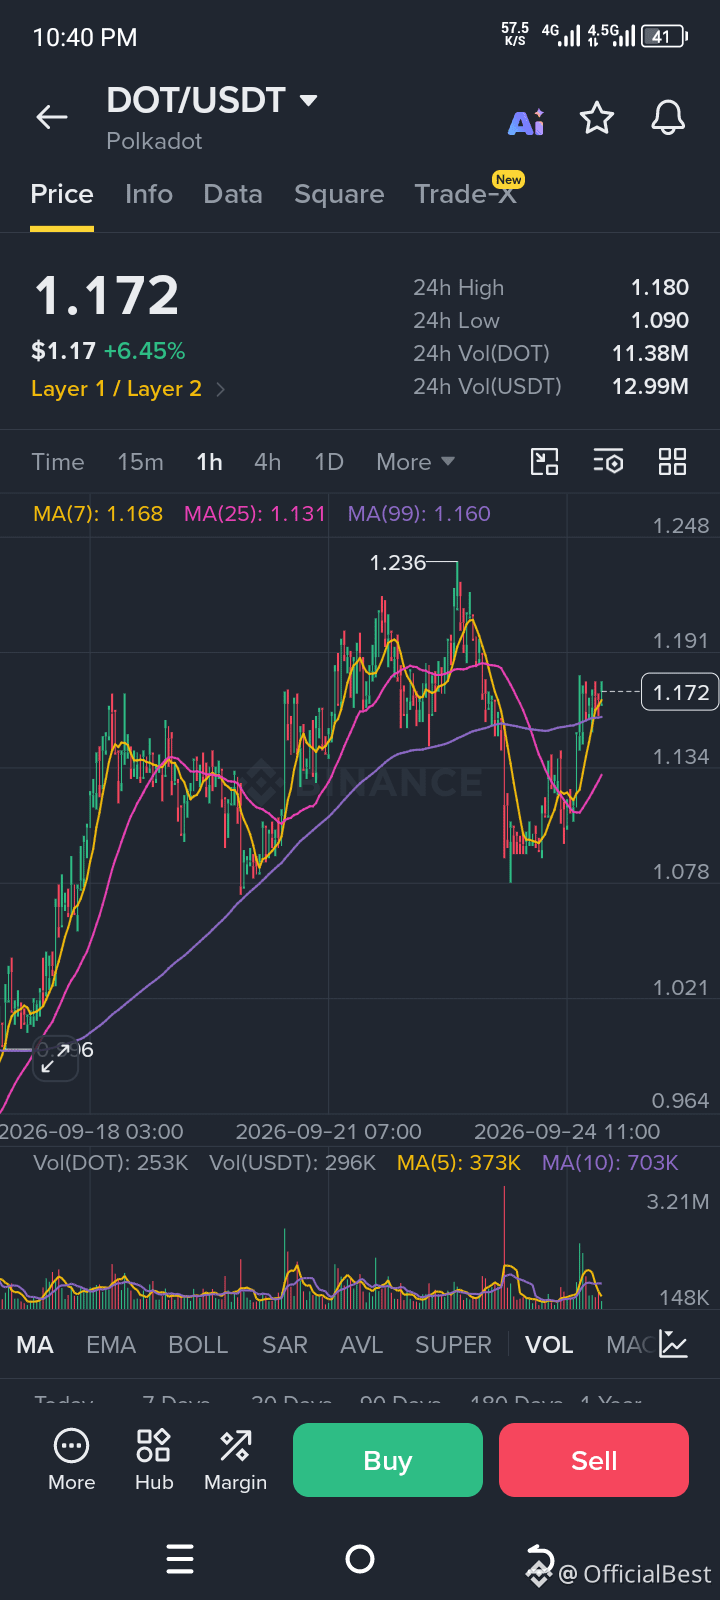This screenshot has height=1600, width=720.
Task: Open the AI assistant icon
Action: [x=526, y=122]
